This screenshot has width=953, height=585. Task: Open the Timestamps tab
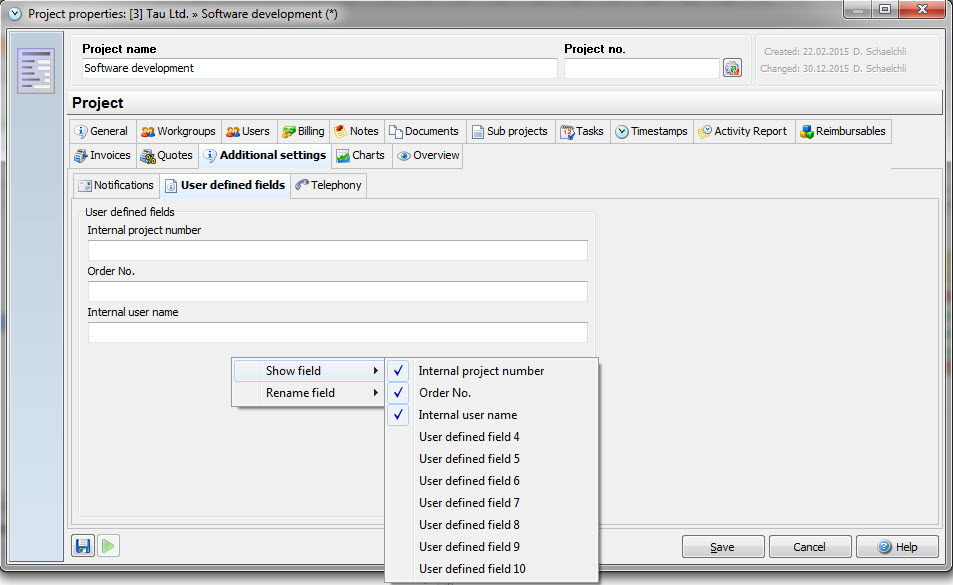click(x=651, y=131)
